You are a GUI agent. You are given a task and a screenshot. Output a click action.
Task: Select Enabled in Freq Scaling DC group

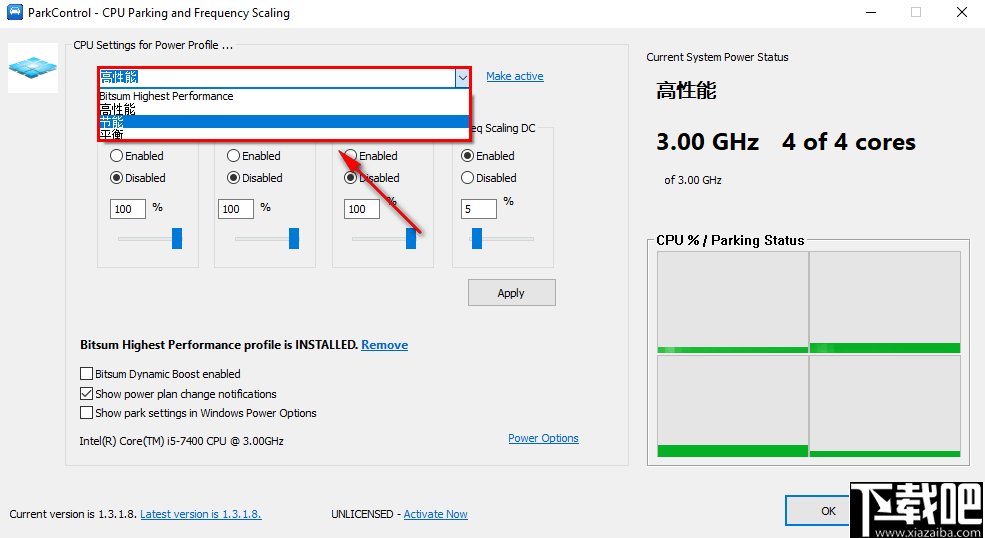click(488, 156)
